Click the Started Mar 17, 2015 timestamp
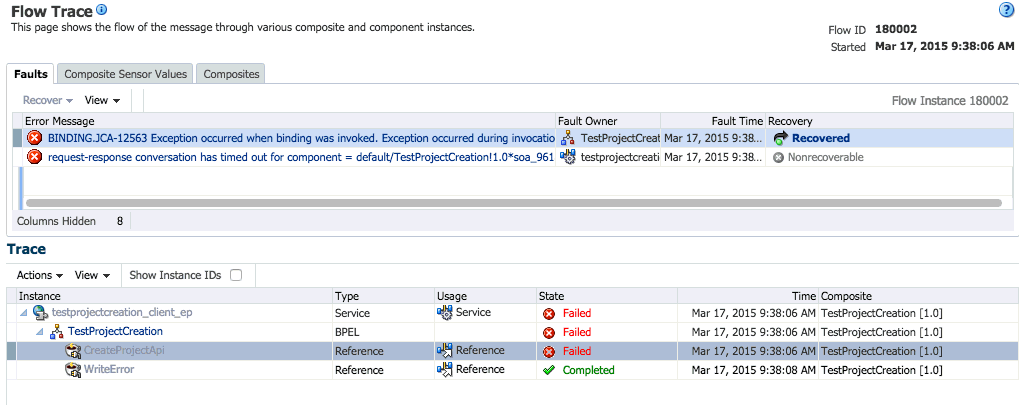Image resolution: width=1022 pixels, height=405 pixels. tap(944, 46)
